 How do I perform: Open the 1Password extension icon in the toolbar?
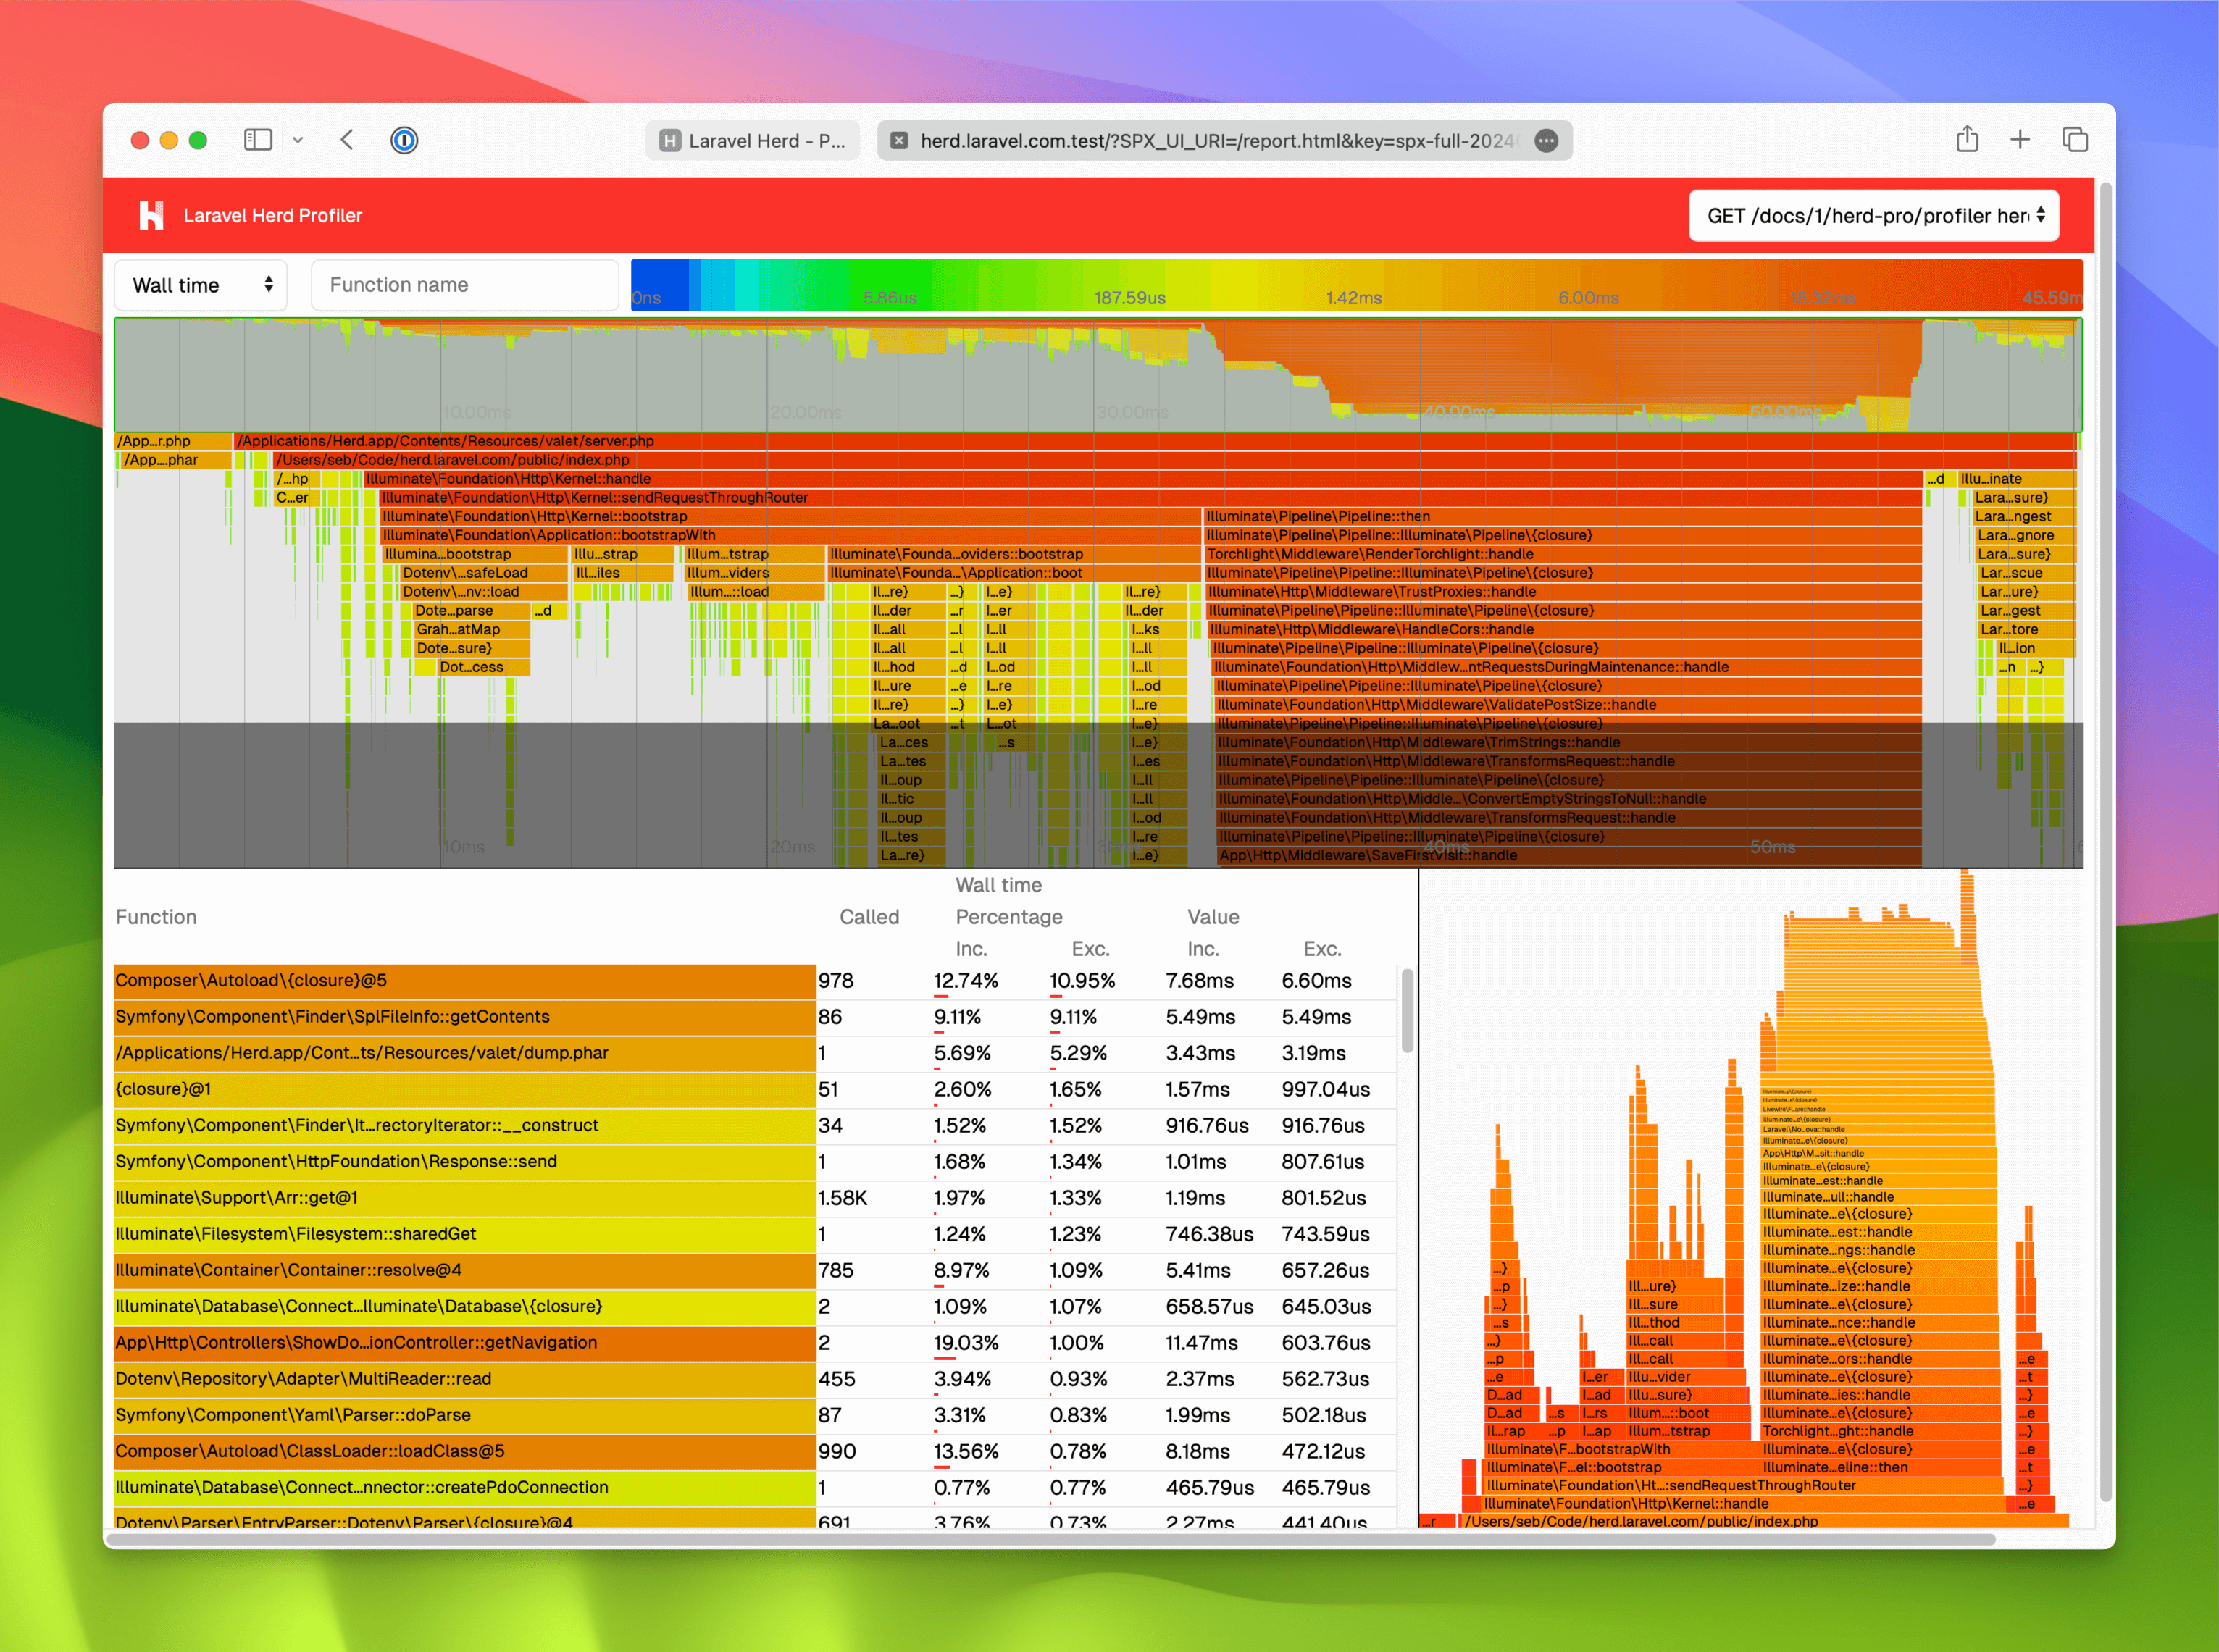pyautogui.click(x=404, y=140)
